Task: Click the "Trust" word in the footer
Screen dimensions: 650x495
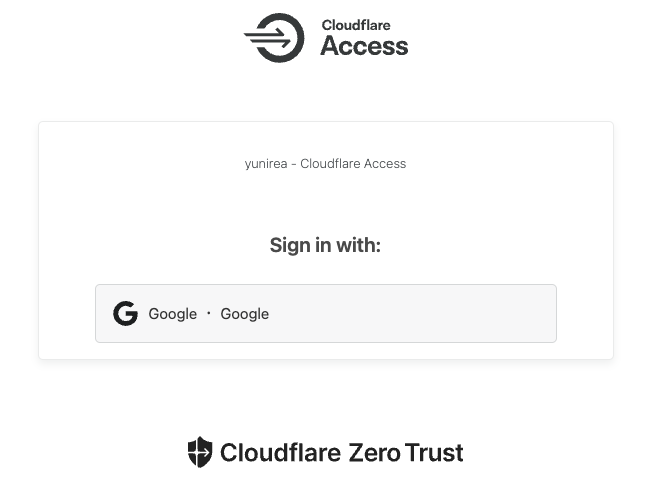Action: click(x=434, y=453)
